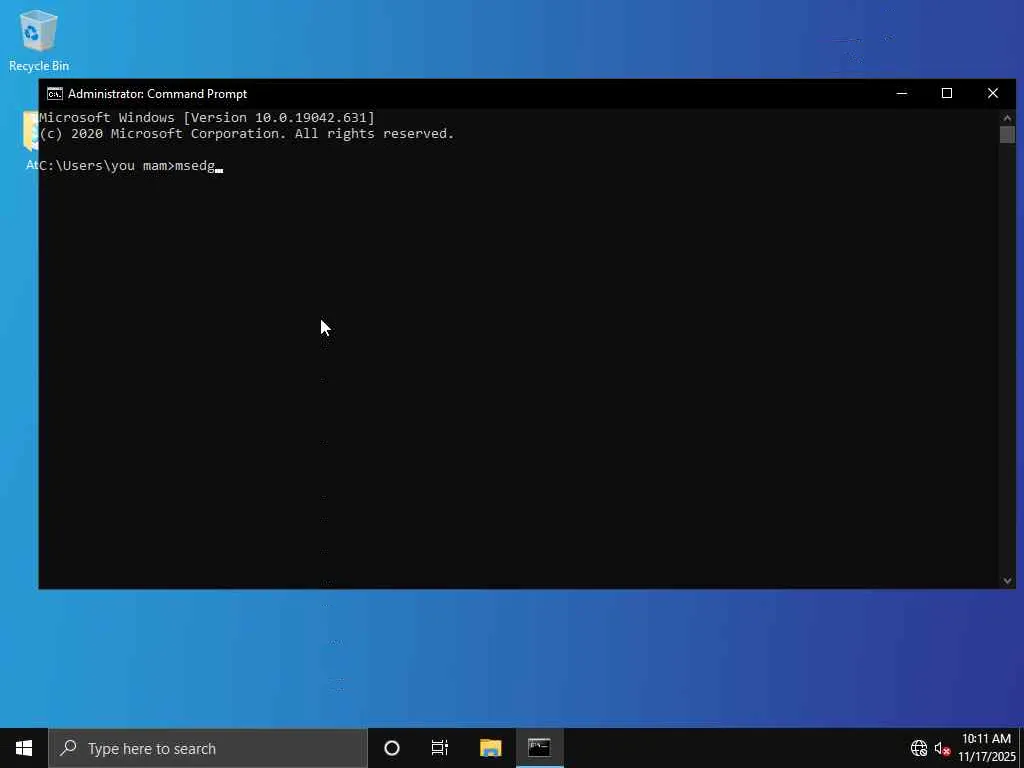Screen dimensions: 1024x768
Task: Open the Recycle Bin desktop icon
Action: 39,40
